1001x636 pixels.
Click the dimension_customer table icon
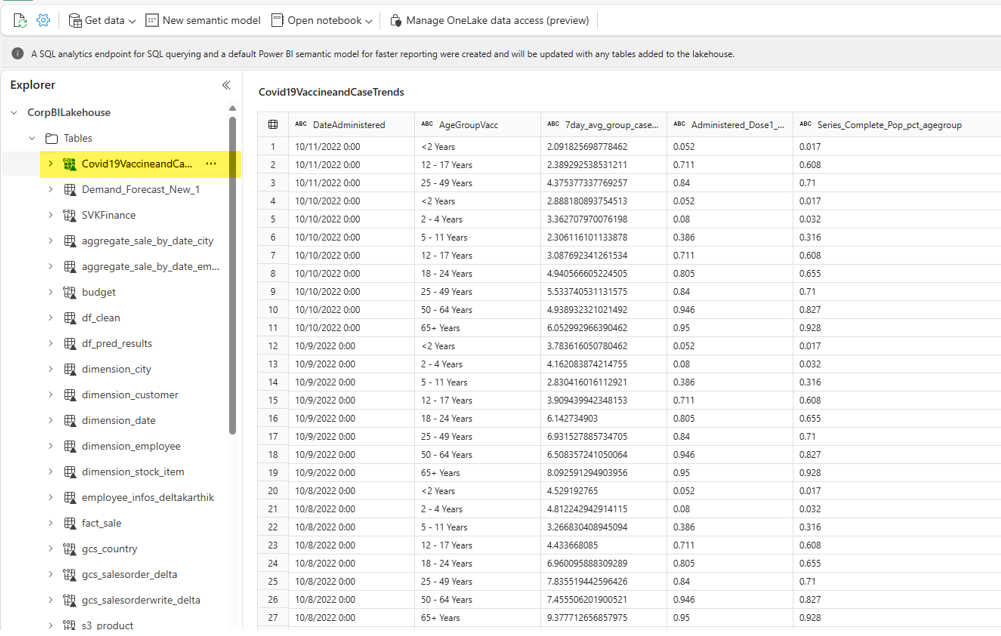tap(70, 395)
